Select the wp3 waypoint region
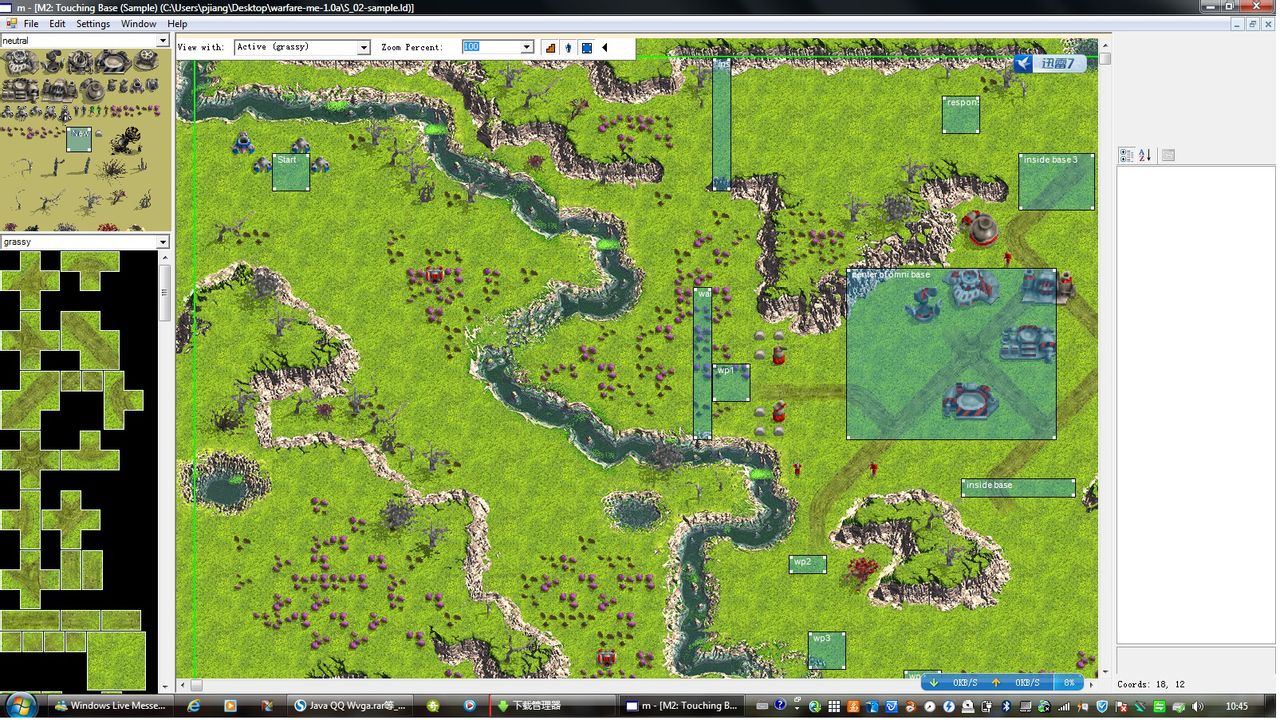The image size is (1280, 720). pos(827,651)
